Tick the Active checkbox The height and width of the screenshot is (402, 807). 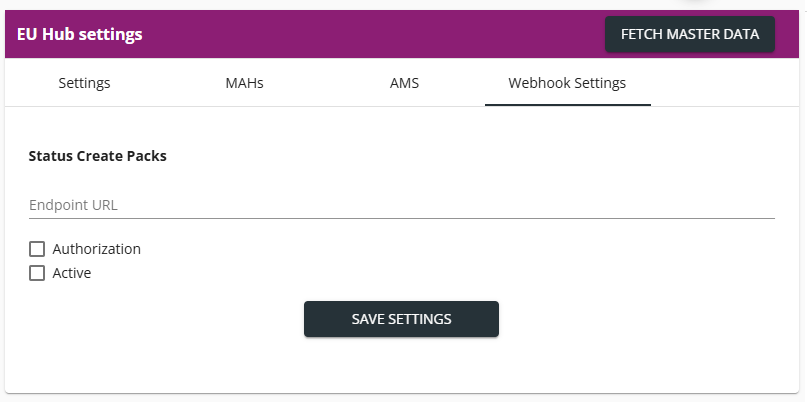(x=37, y=273)
